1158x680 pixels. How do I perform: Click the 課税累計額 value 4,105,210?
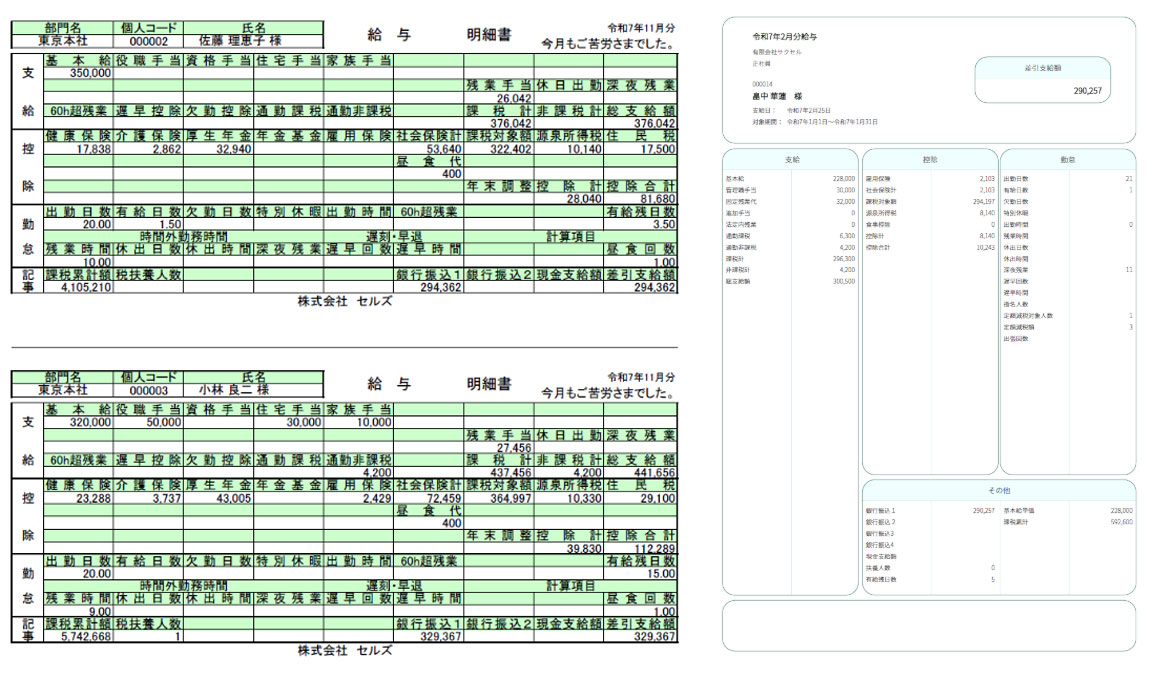pyautogui.click(x=79, y=287)
